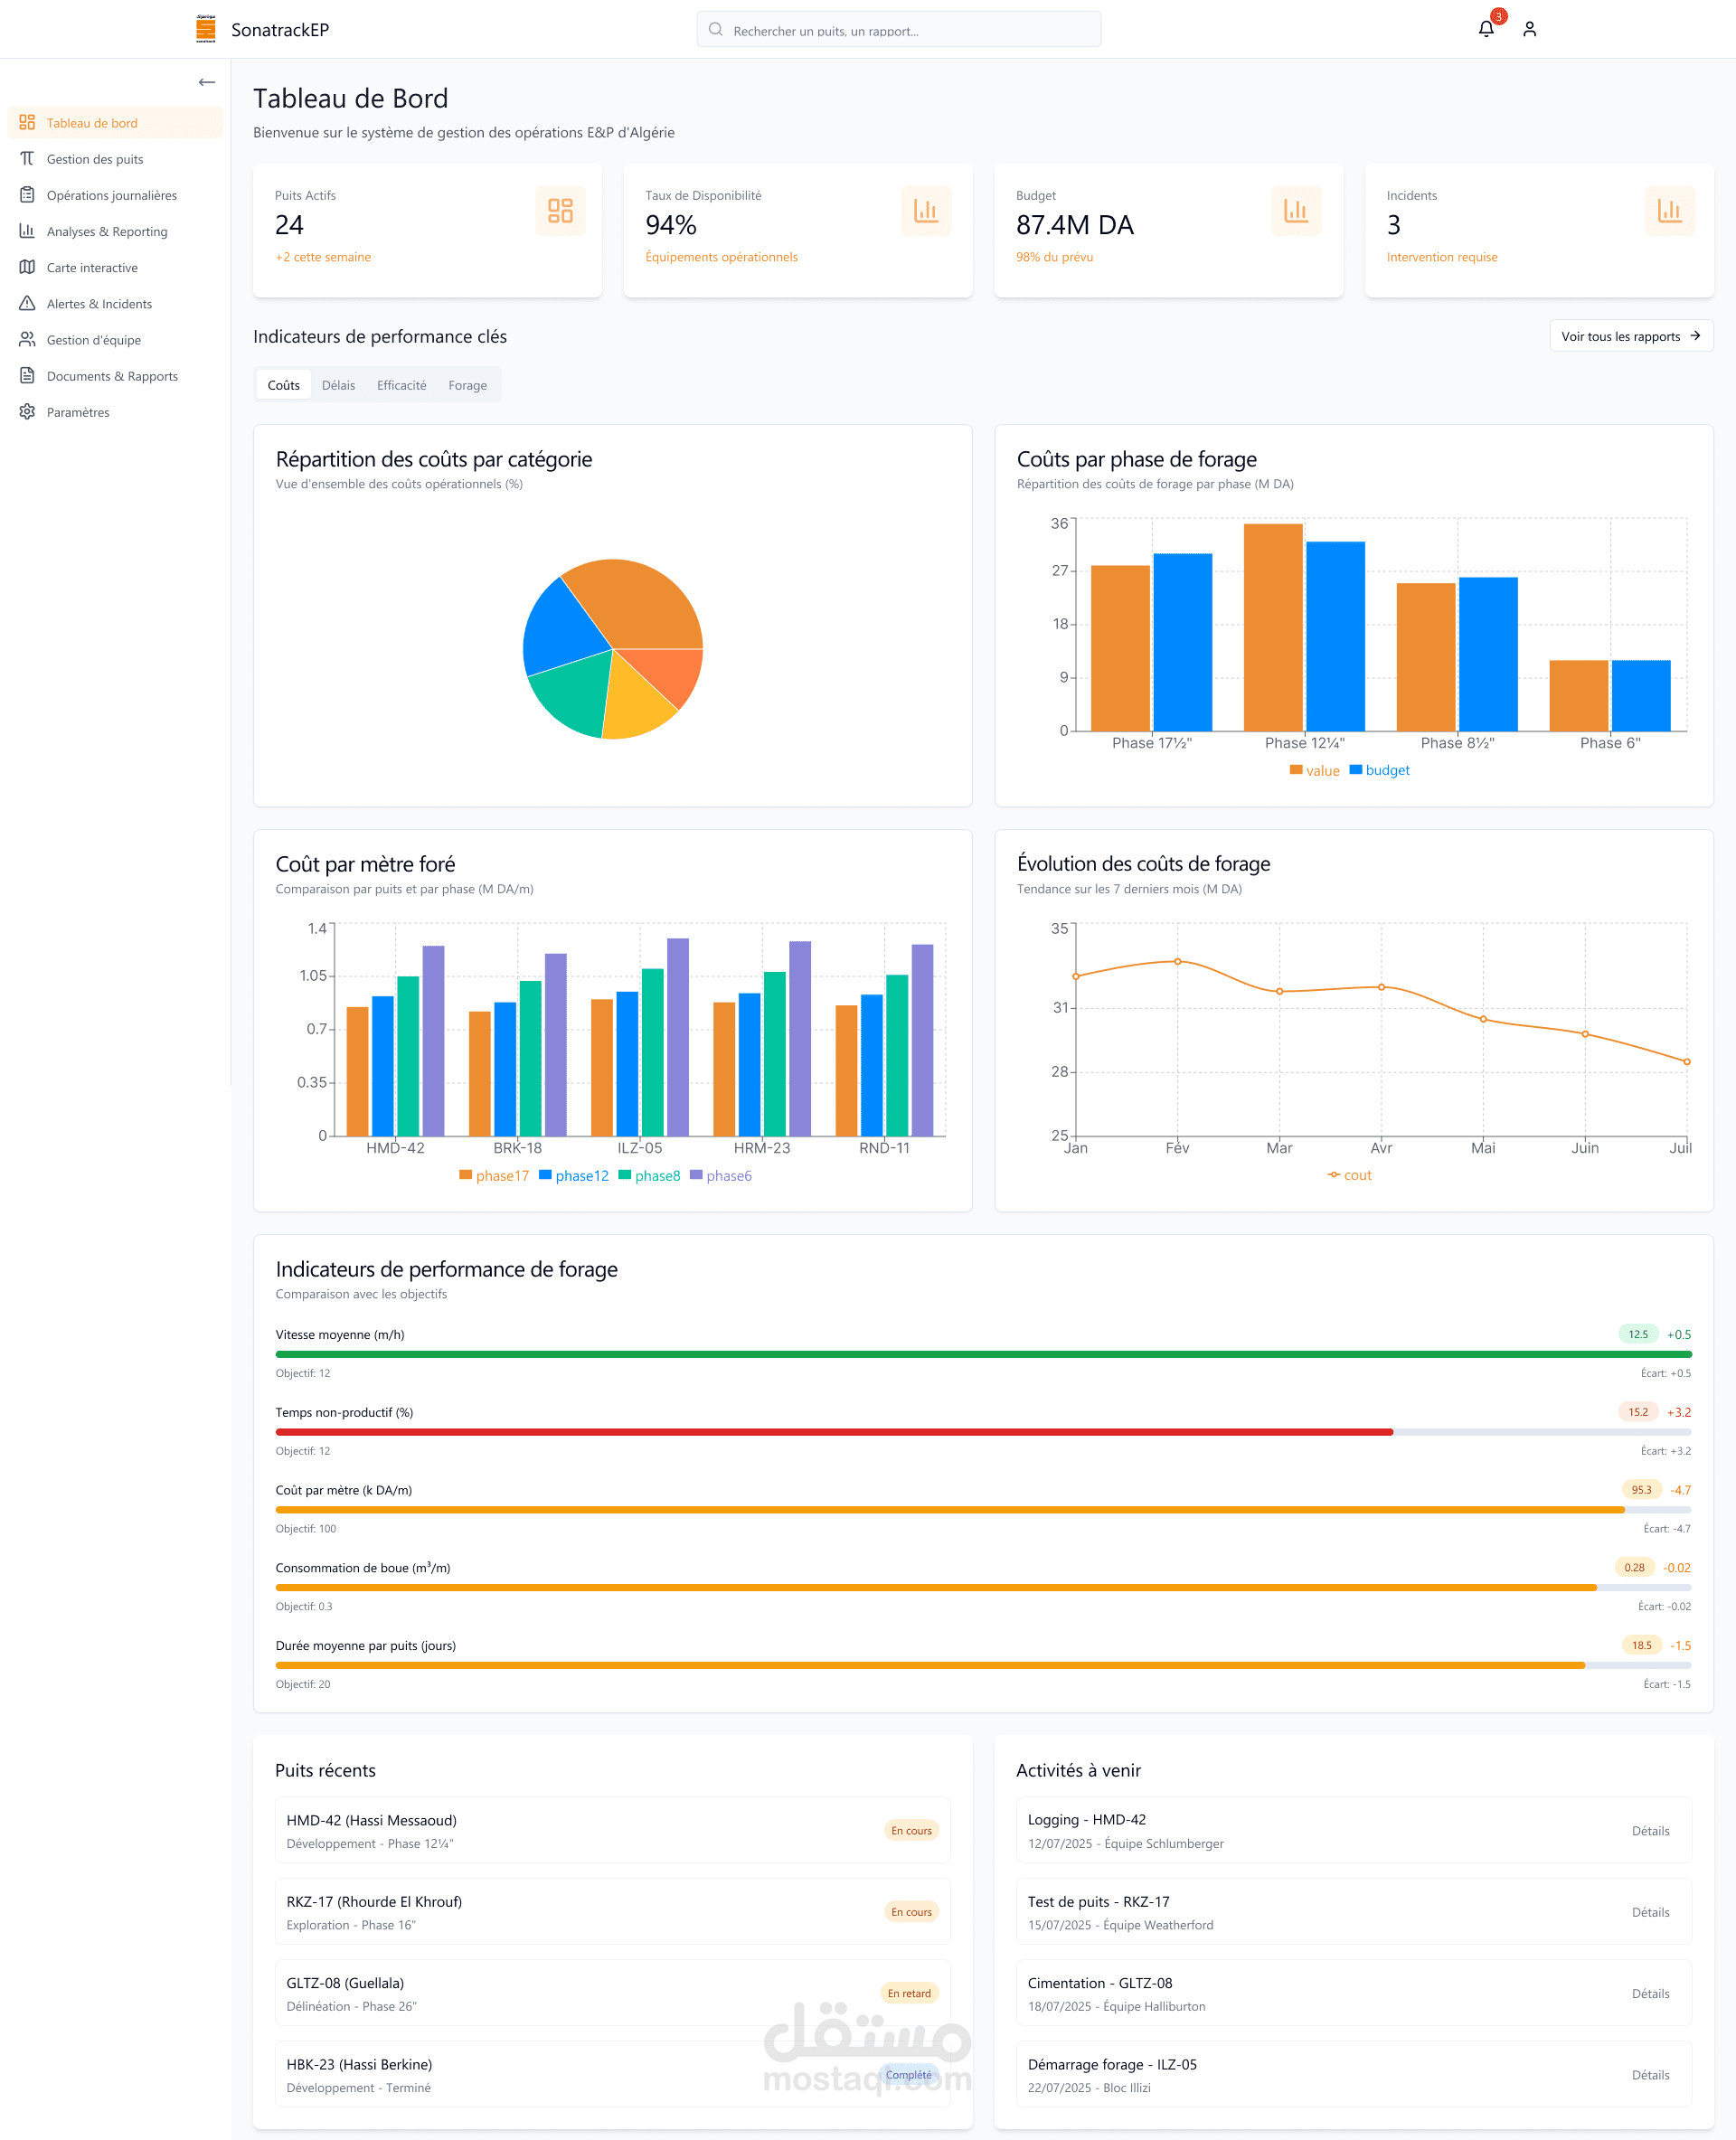Go to Alertes & Incidents menu item

(x=99, y=304)
